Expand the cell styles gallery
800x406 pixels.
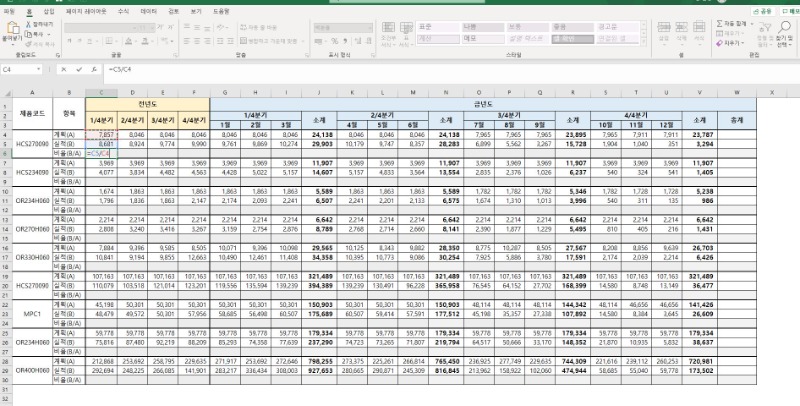tap(643, 43)
